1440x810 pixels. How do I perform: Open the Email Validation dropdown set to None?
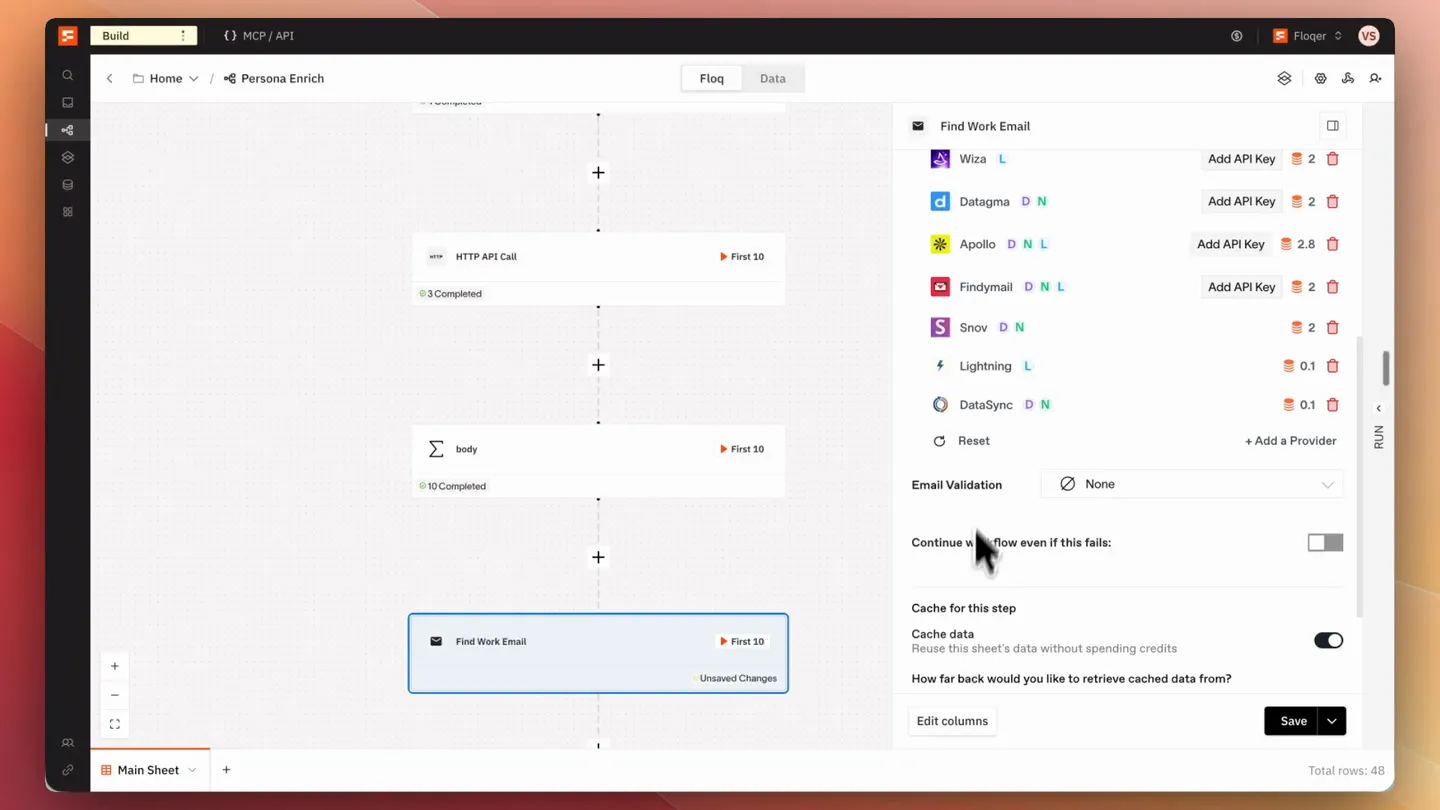point(1192,484)
